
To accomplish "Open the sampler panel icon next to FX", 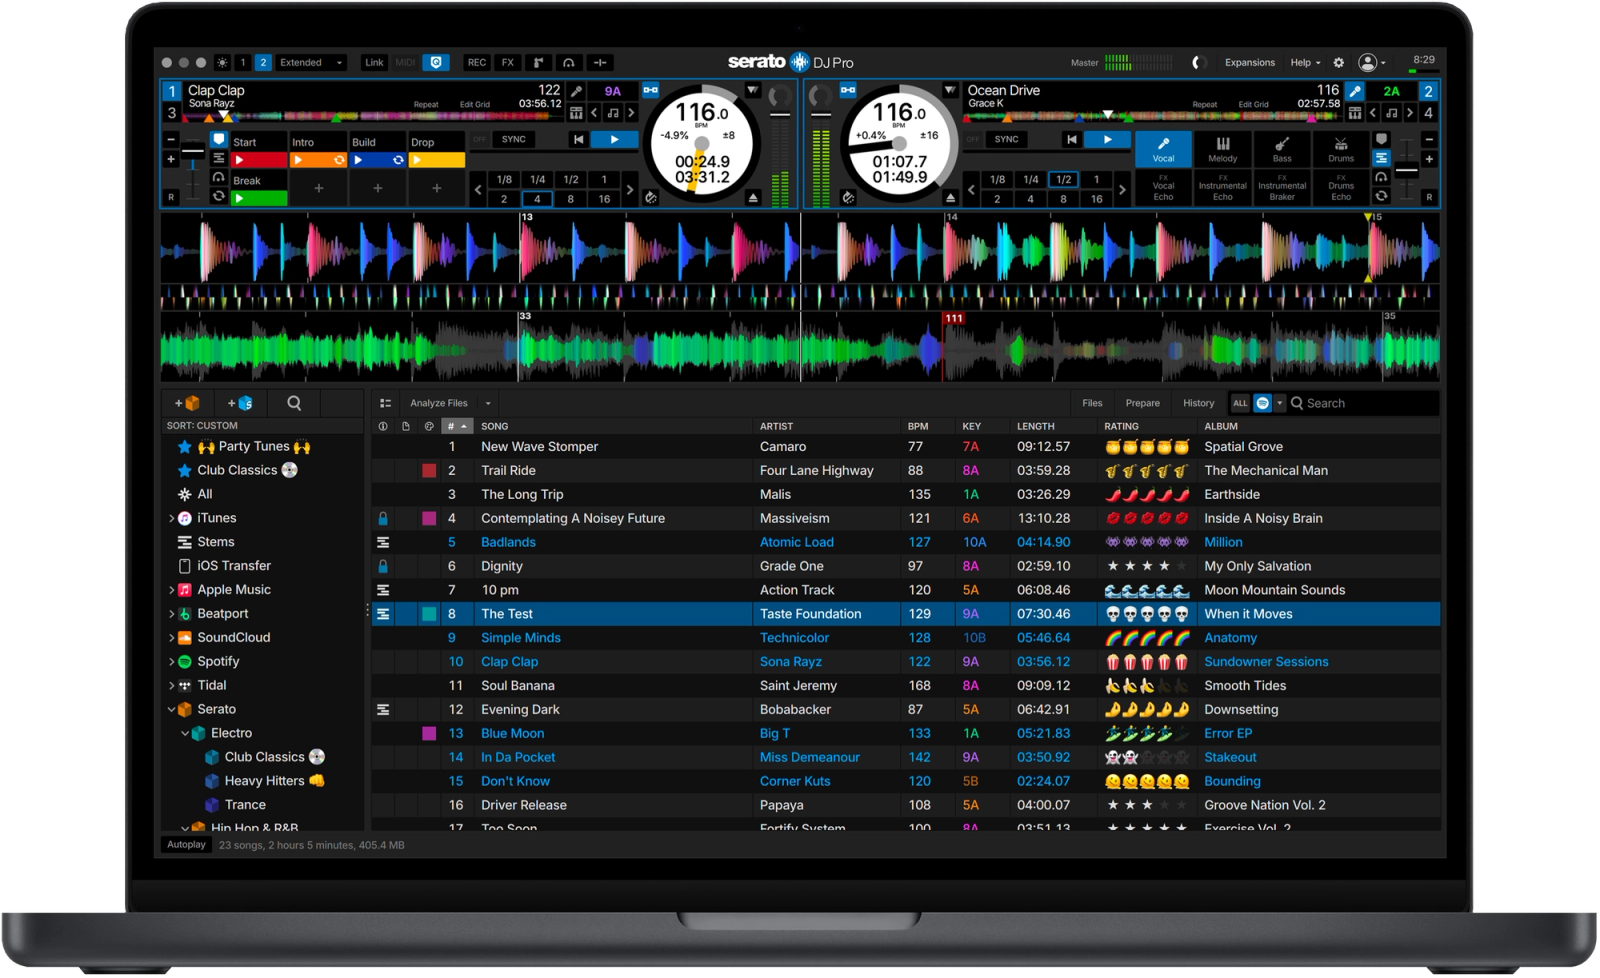I will (x=538, y=62).
